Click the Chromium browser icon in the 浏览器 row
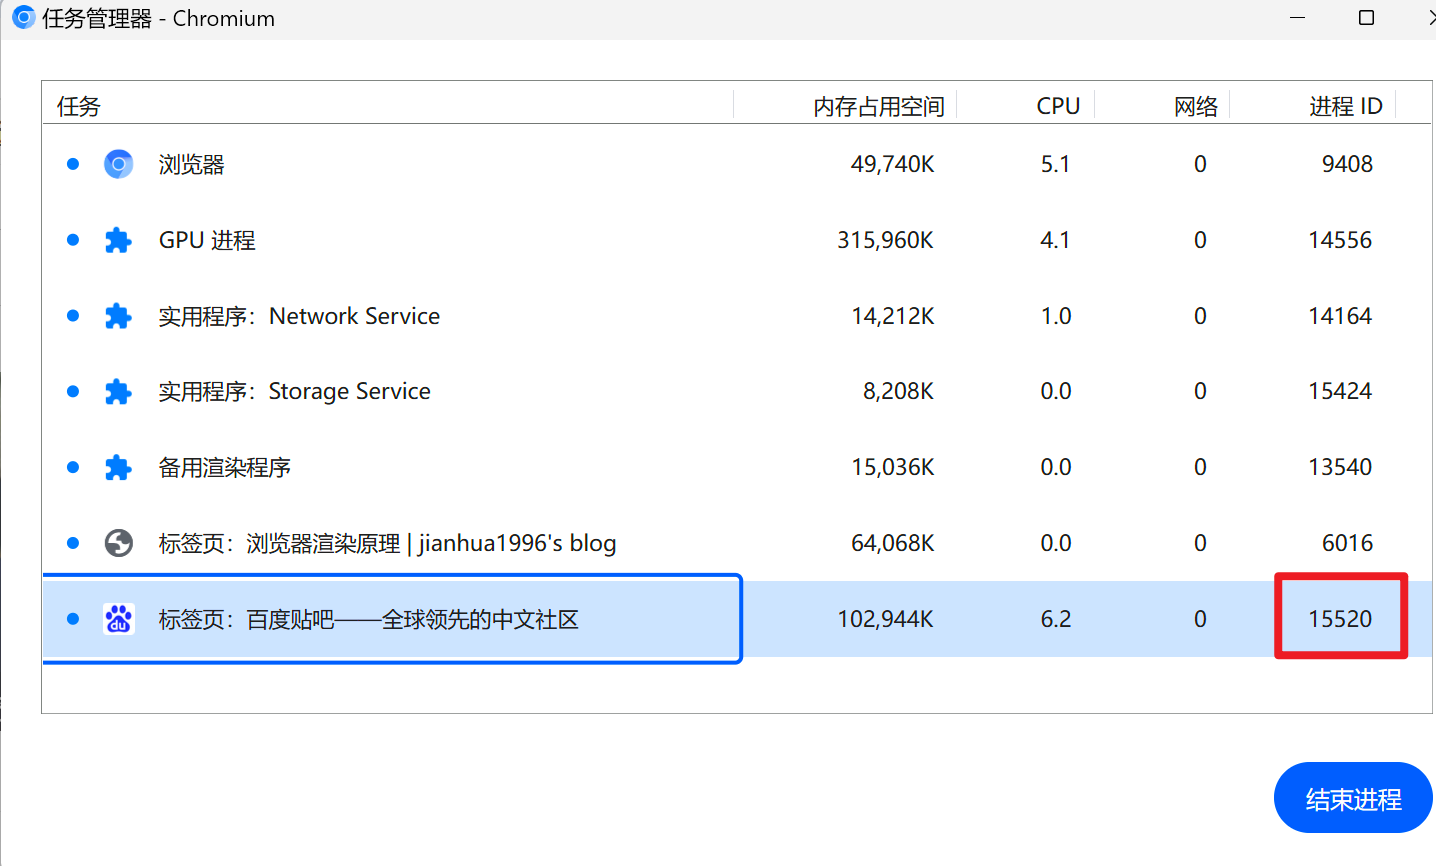The height and width of the screenshot is (866, 1436). [x=118, y=164]
